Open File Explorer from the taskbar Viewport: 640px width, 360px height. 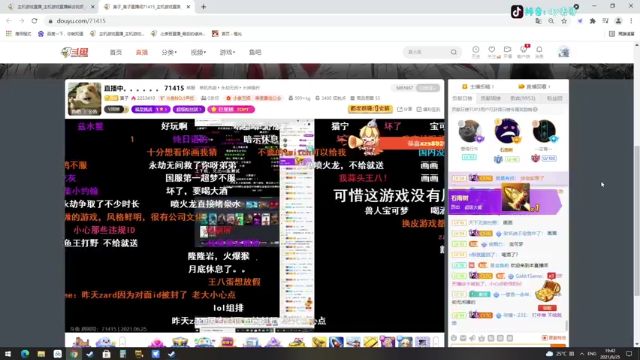[41, 354]
